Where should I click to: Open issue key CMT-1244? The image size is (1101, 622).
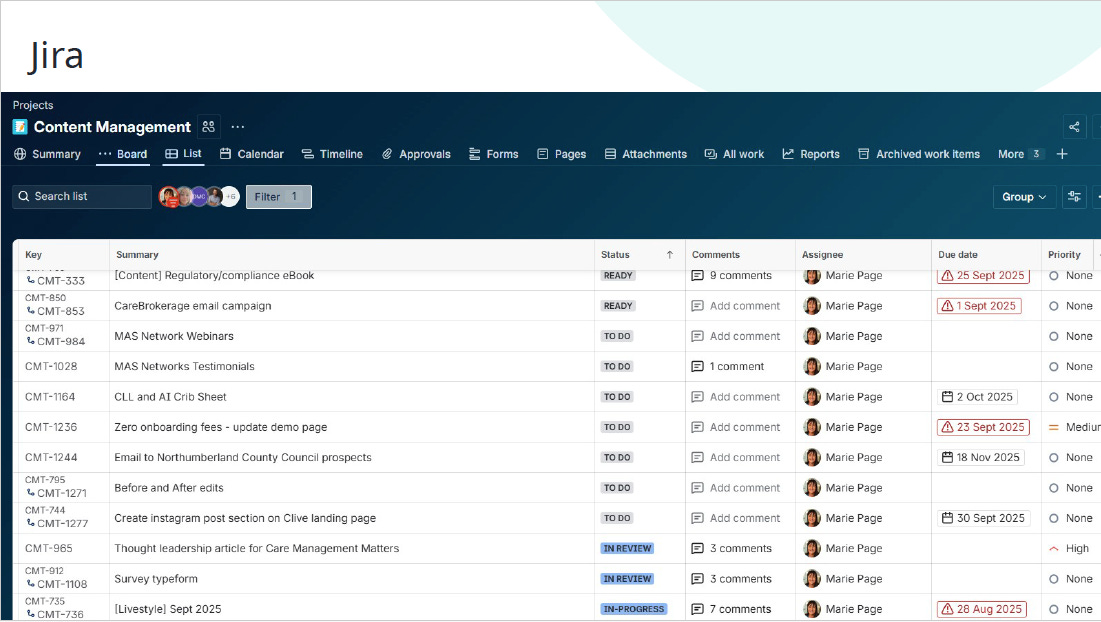51,457
